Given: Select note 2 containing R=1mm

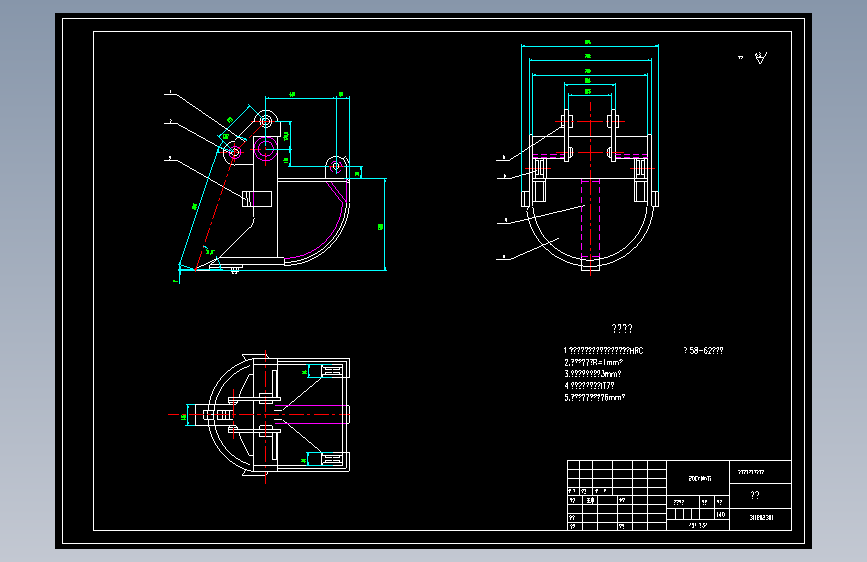Looking at the screenshot, I should coord(594,363).
